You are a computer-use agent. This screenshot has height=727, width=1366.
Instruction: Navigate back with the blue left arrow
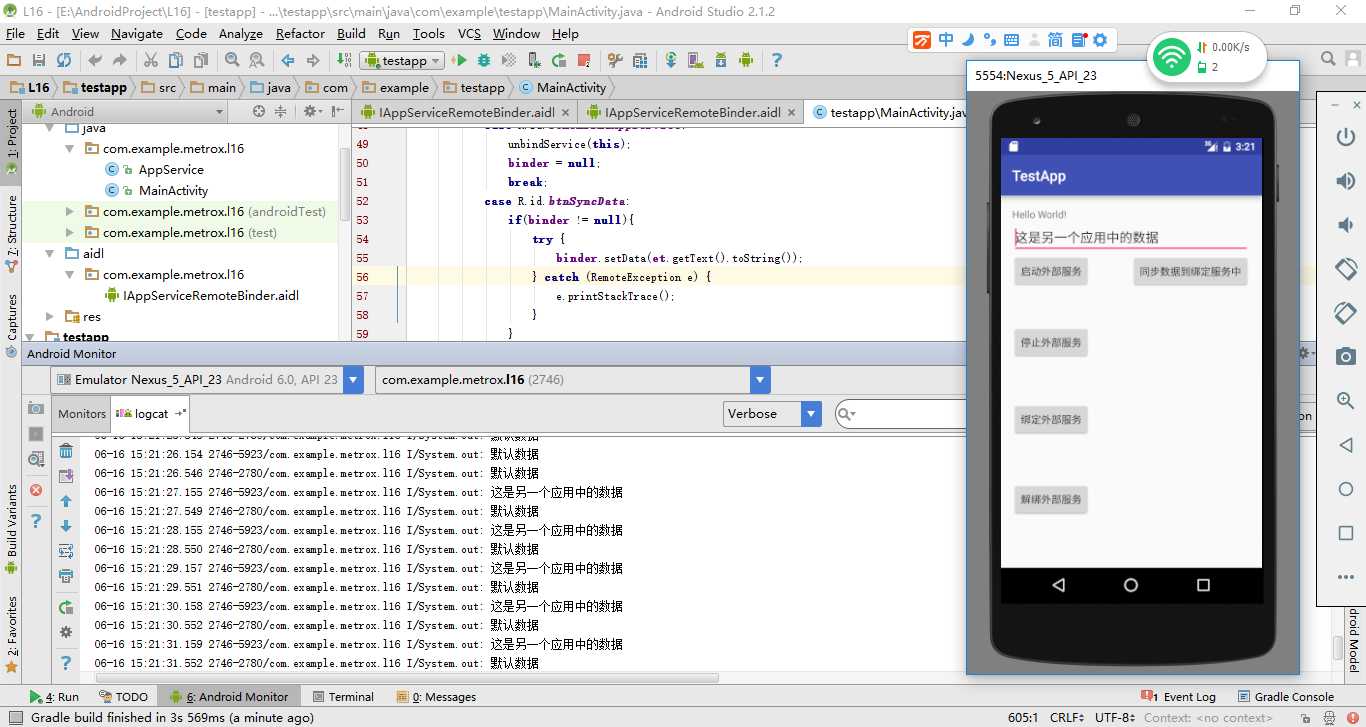click(x=288, y=60)
